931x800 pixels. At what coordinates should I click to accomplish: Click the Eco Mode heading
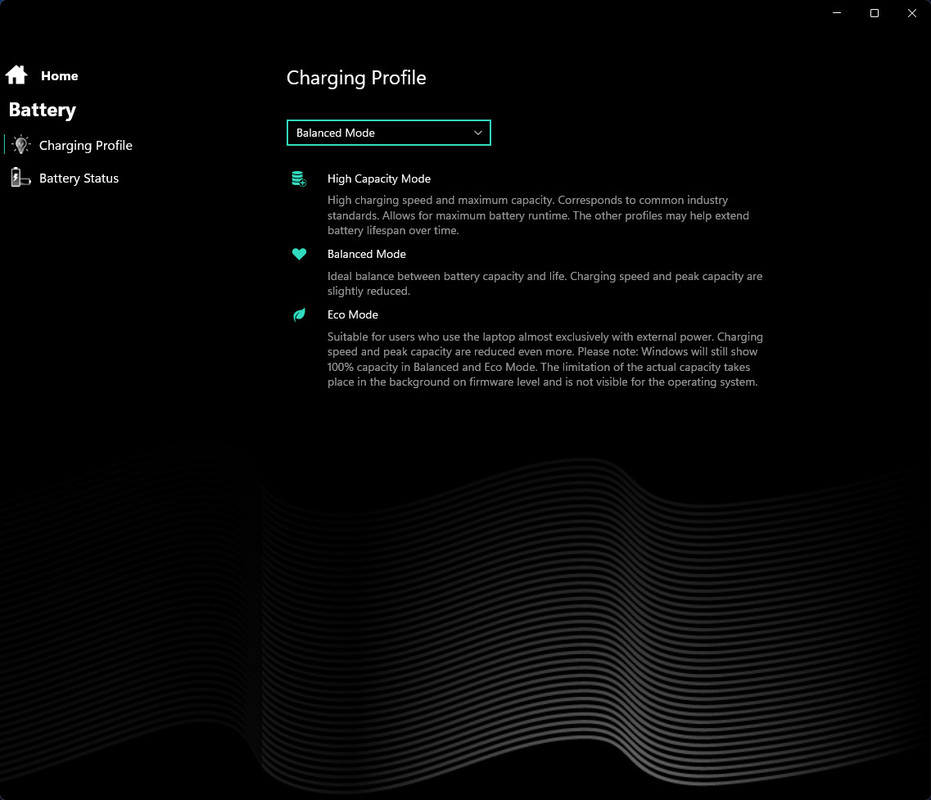pyautogui.click(x=353, y=315)
